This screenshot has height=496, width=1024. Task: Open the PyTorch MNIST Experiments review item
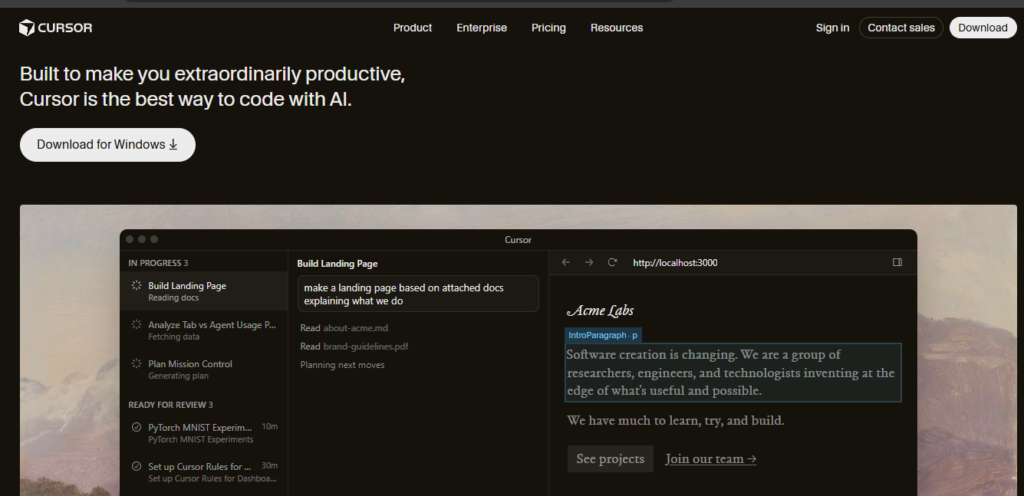click(x=204, y=433)
